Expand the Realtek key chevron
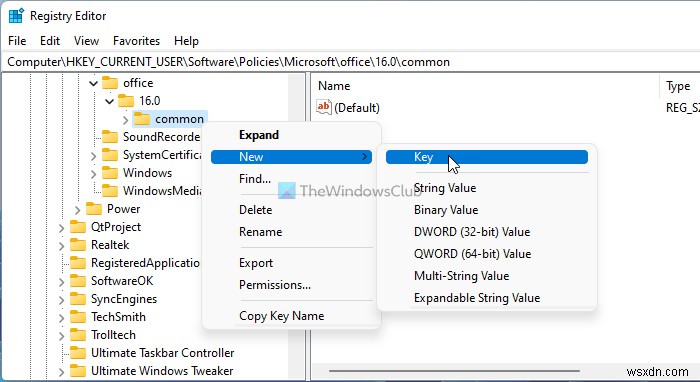 [61, 245]
